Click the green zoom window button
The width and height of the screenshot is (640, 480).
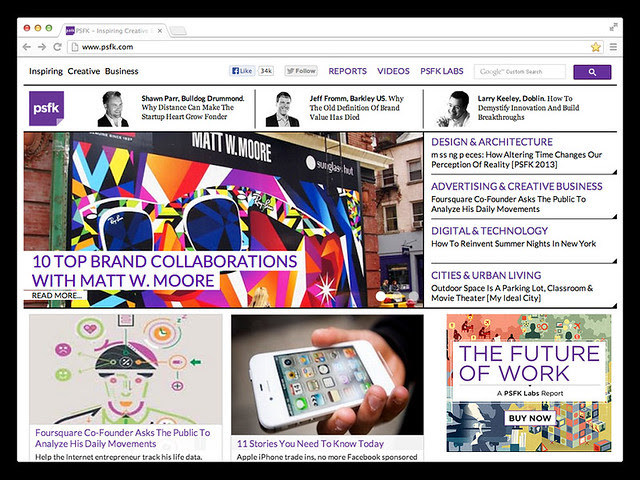pos(49,28)
